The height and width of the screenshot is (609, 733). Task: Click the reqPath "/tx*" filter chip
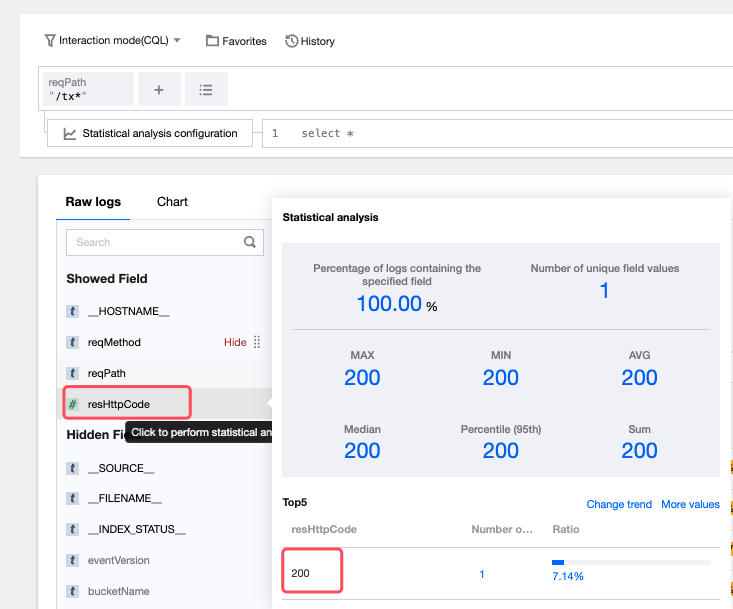pos(90,89)
